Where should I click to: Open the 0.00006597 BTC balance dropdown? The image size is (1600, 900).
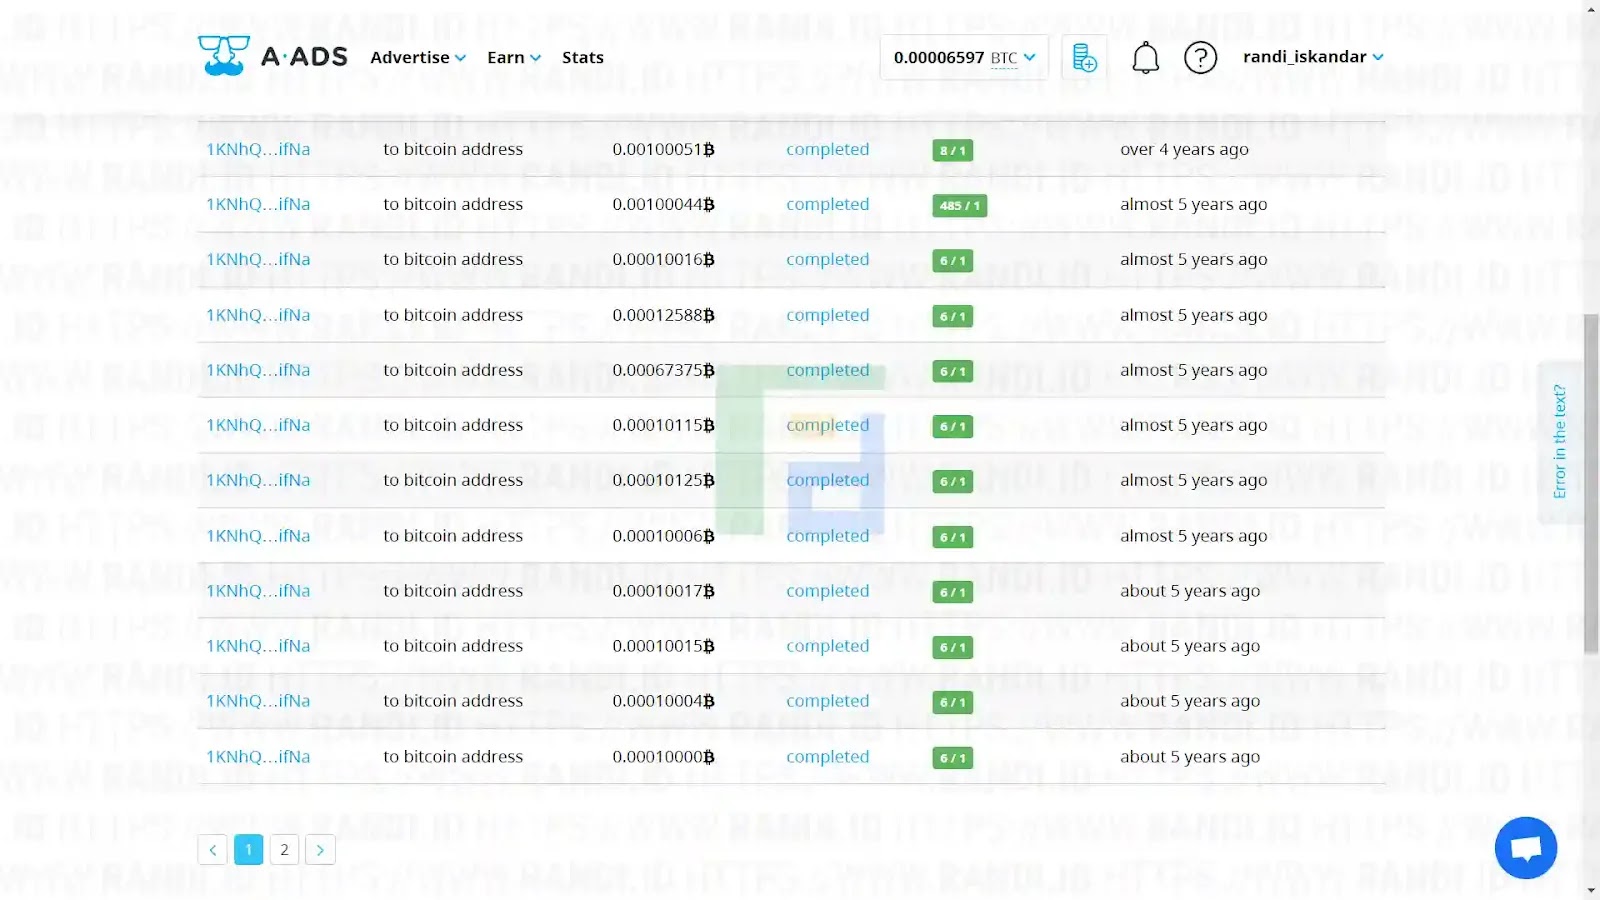[964, 58]
